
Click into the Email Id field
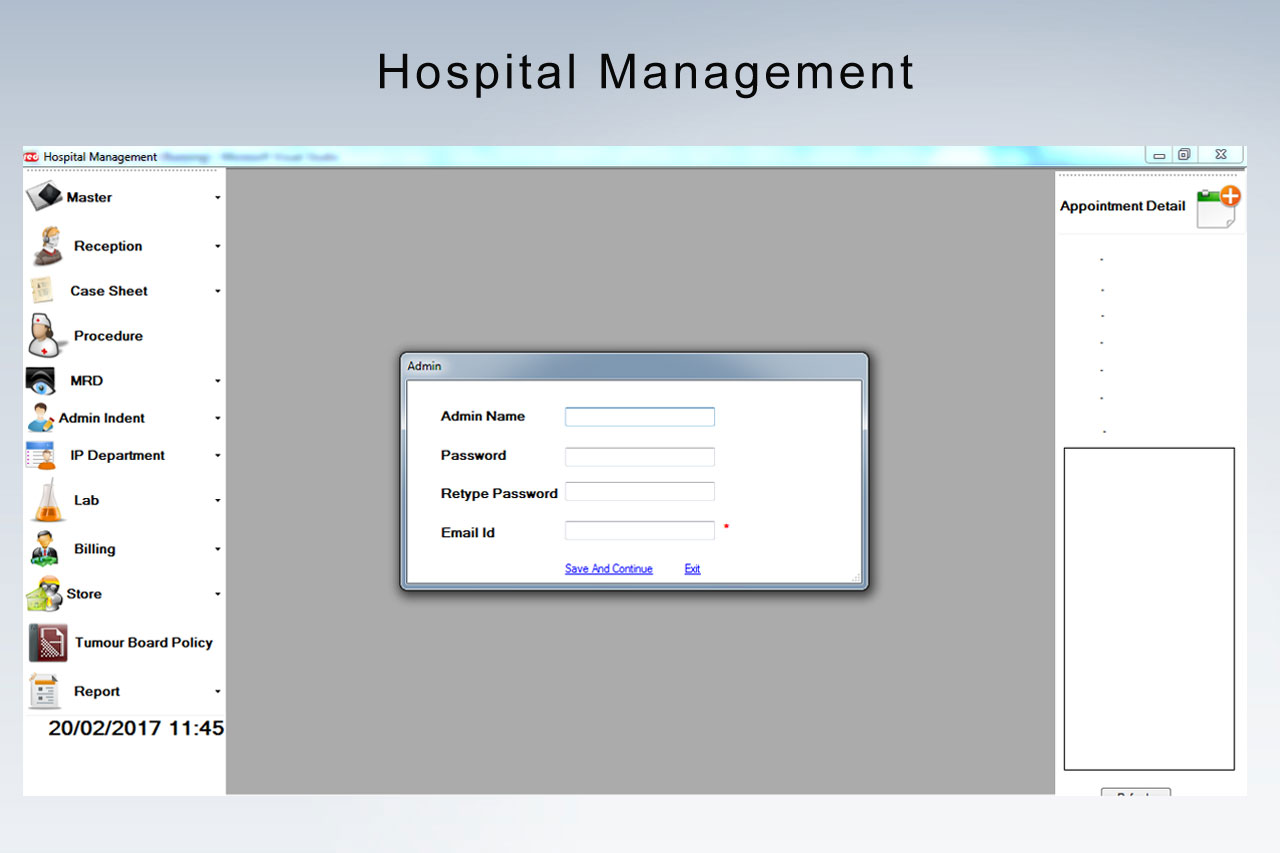pos(639,531)
